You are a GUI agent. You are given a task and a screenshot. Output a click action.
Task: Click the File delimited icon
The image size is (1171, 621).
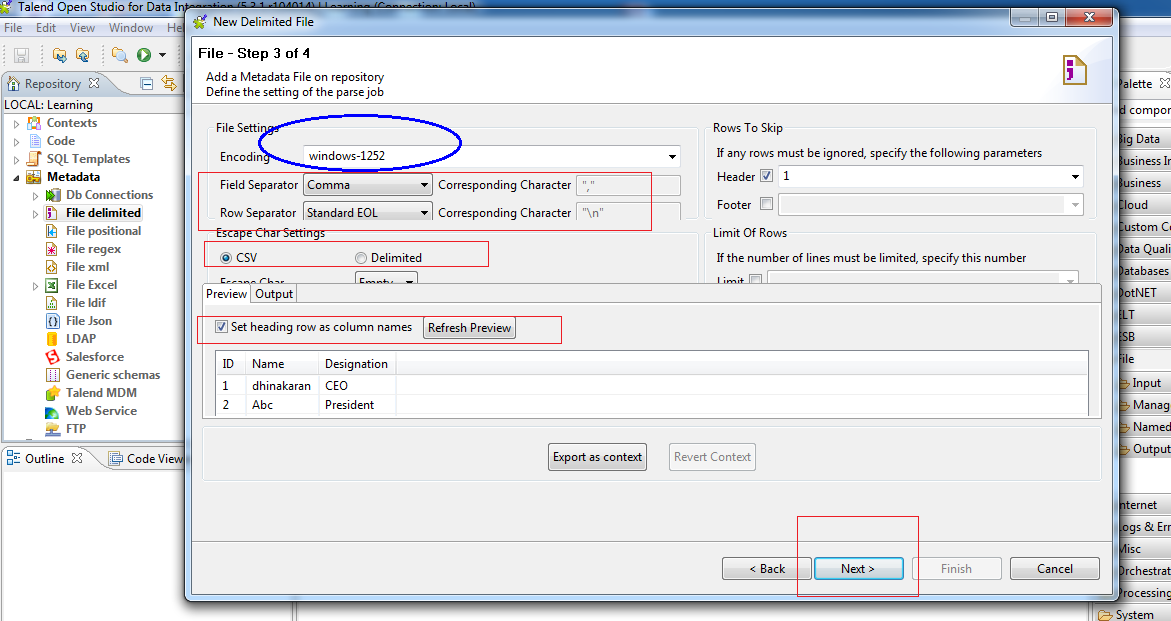52,213
